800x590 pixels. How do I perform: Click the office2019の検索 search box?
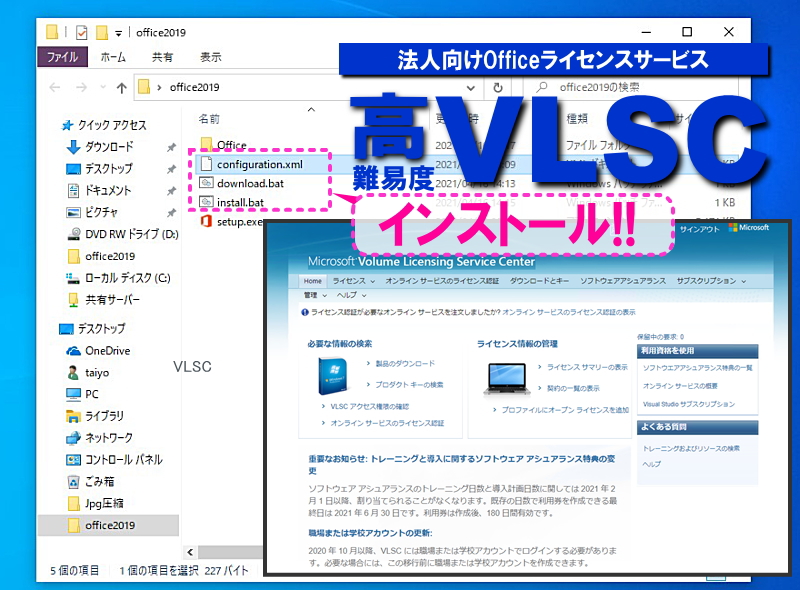coord(630,87)
